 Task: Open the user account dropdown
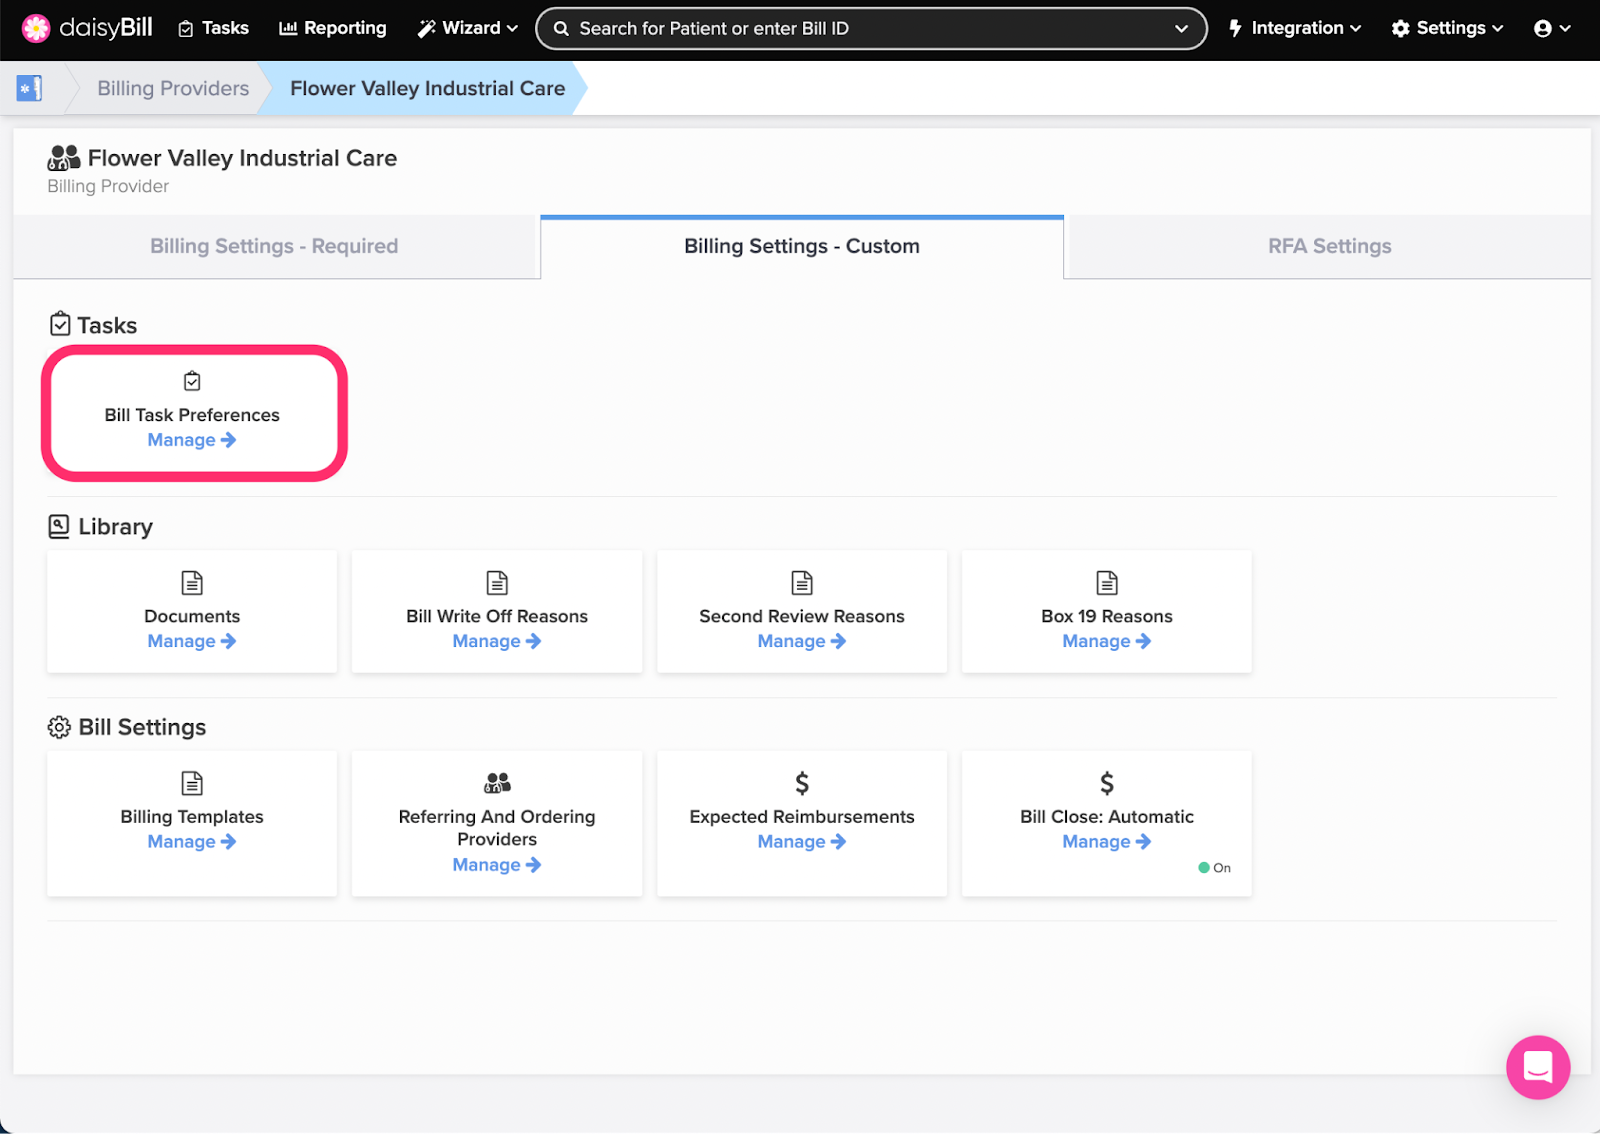[x=1551, y=29]
